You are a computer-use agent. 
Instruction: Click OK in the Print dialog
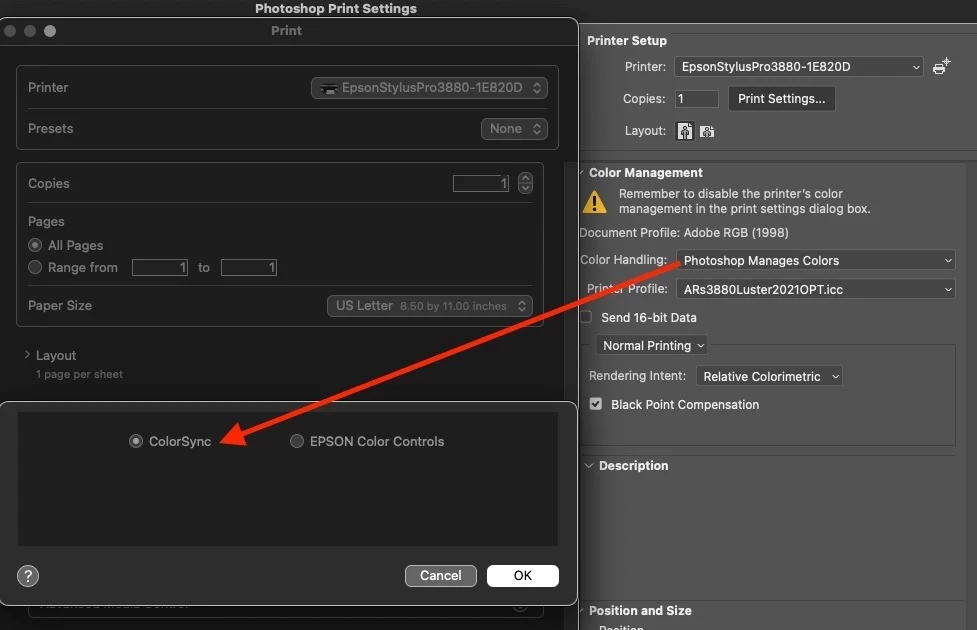click(x=523, y=576)
